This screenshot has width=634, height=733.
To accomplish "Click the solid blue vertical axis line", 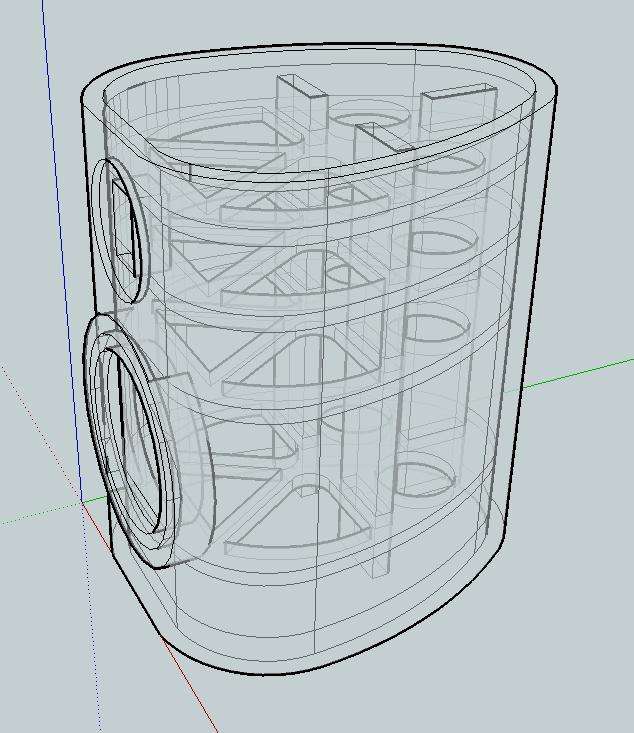I will click(x=61, y=250).
